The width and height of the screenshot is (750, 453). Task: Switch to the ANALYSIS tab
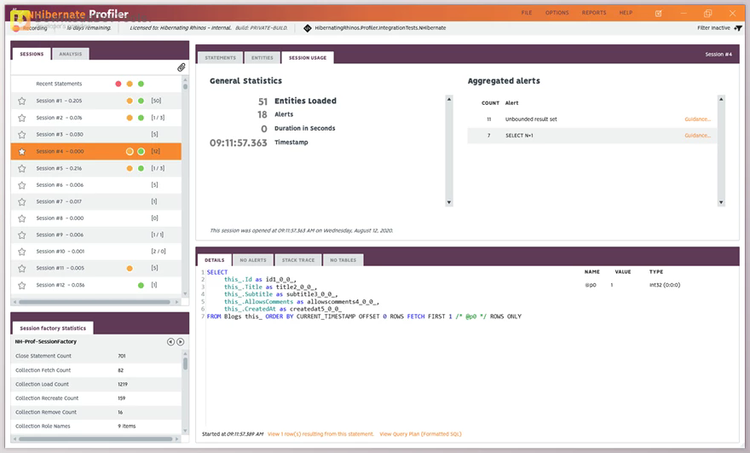pyautogui.click(x=71, y=54)
